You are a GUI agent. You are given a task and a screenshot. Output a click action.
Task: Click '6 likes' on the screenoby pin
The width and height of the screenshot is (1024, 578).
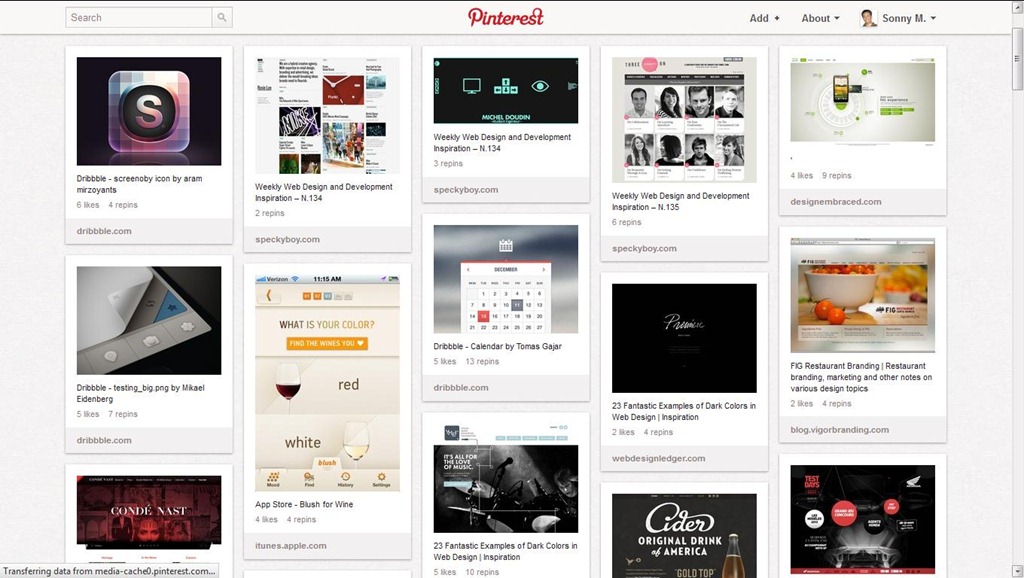point(88,205)
